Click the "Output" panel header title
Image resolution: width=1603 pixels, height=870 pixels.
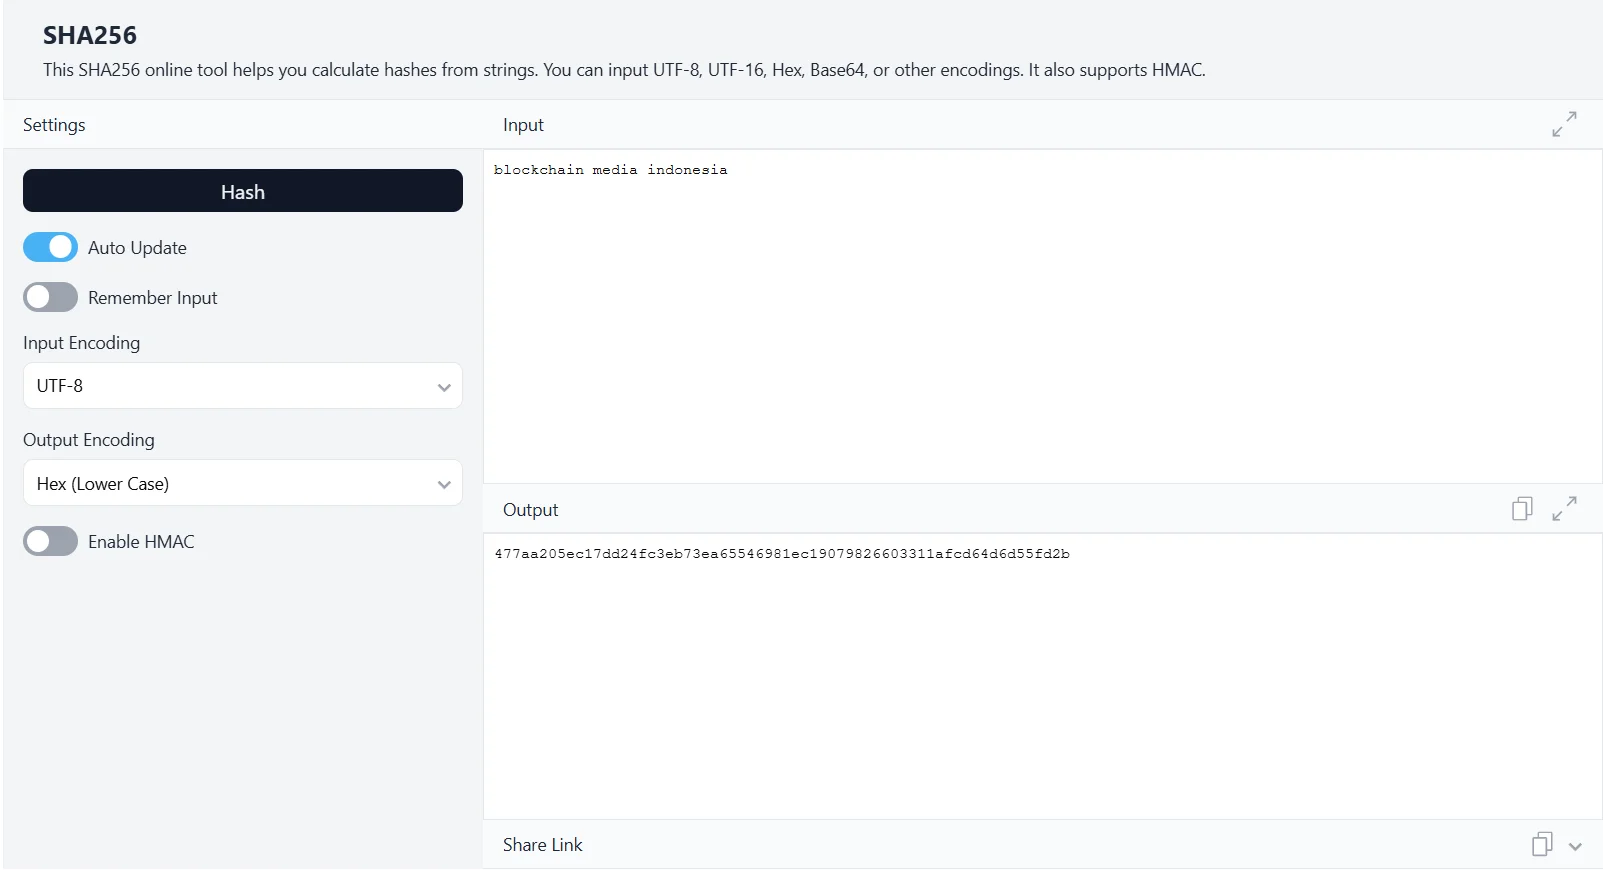coord(530,510)
